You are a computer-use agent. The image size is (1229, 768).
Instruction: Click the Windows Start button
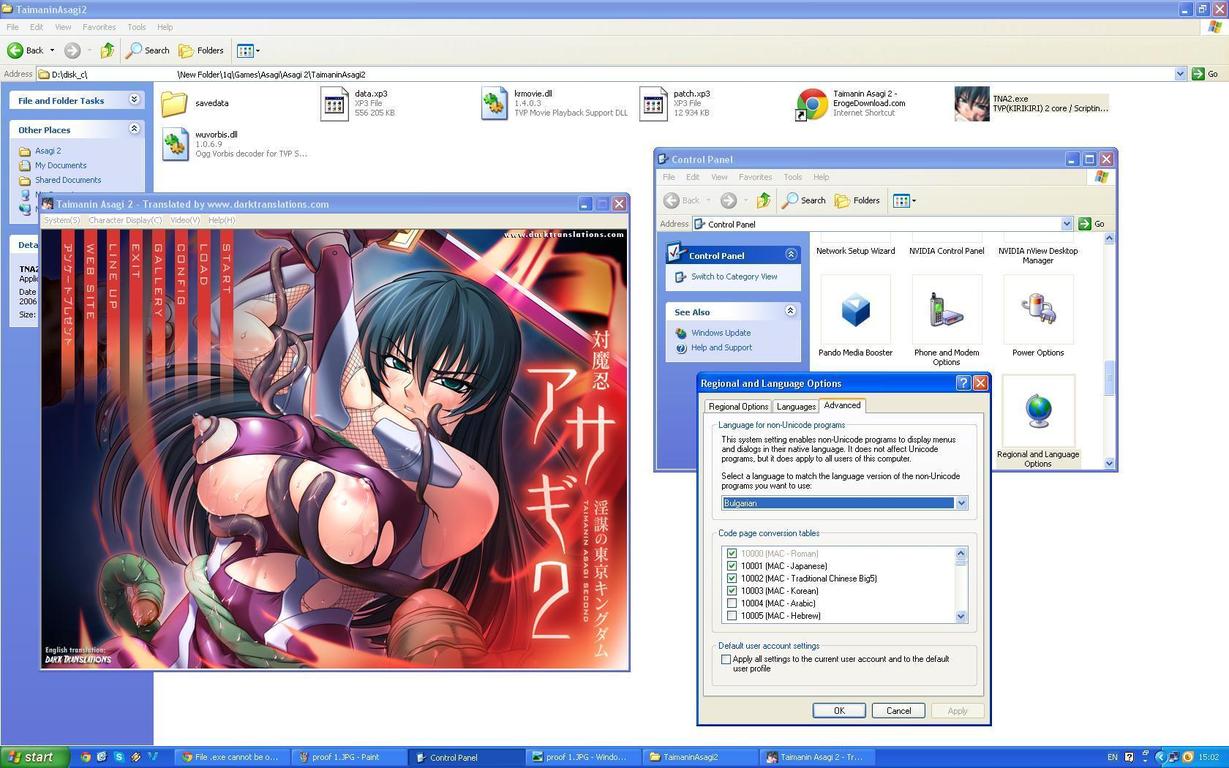pyautogui.click(x=33, y=757)
